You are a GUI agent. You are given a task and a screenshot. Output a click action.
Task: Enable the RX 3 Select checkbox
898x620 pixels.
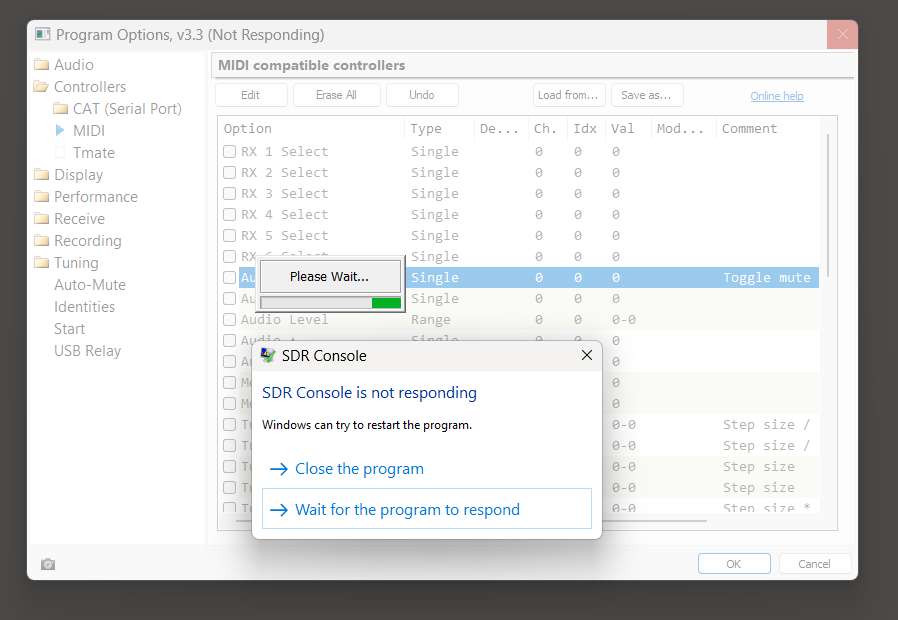(230, 194)
